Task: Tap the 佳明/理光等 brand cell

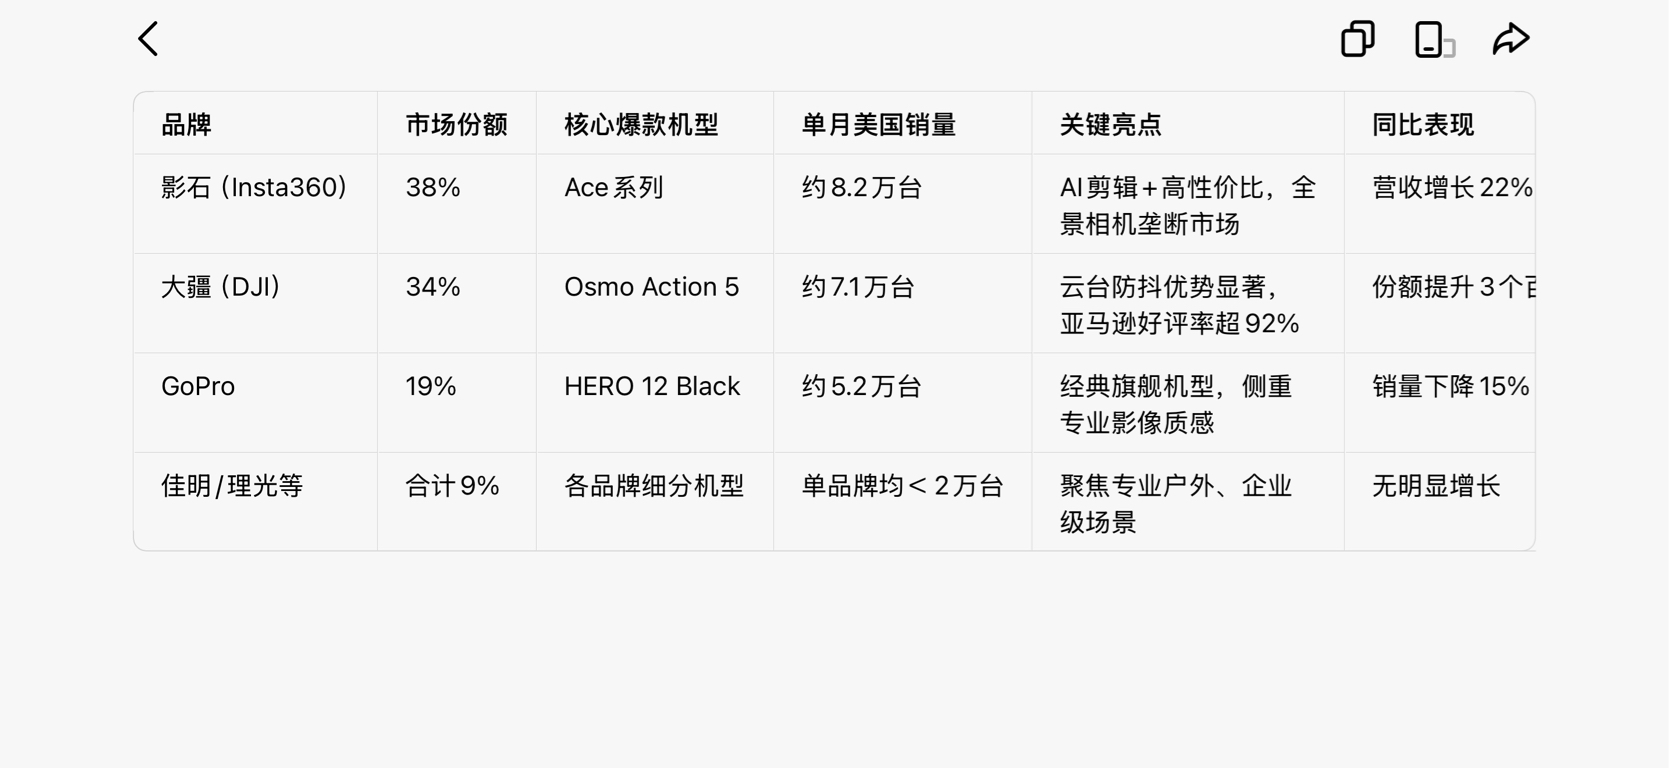Action: 232,486
